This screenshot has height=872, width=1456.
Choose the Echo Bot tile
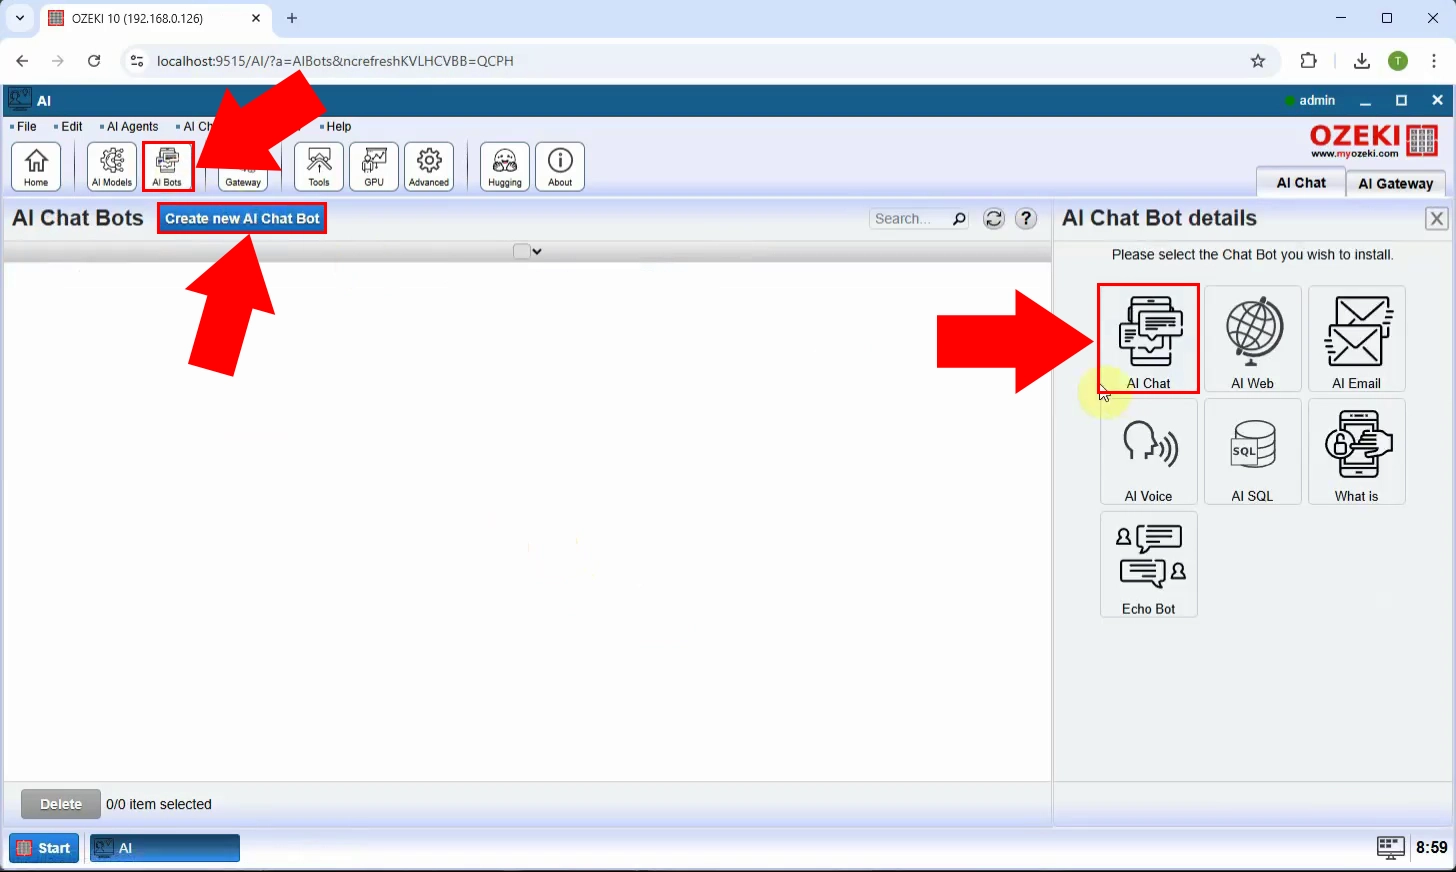1149,565
